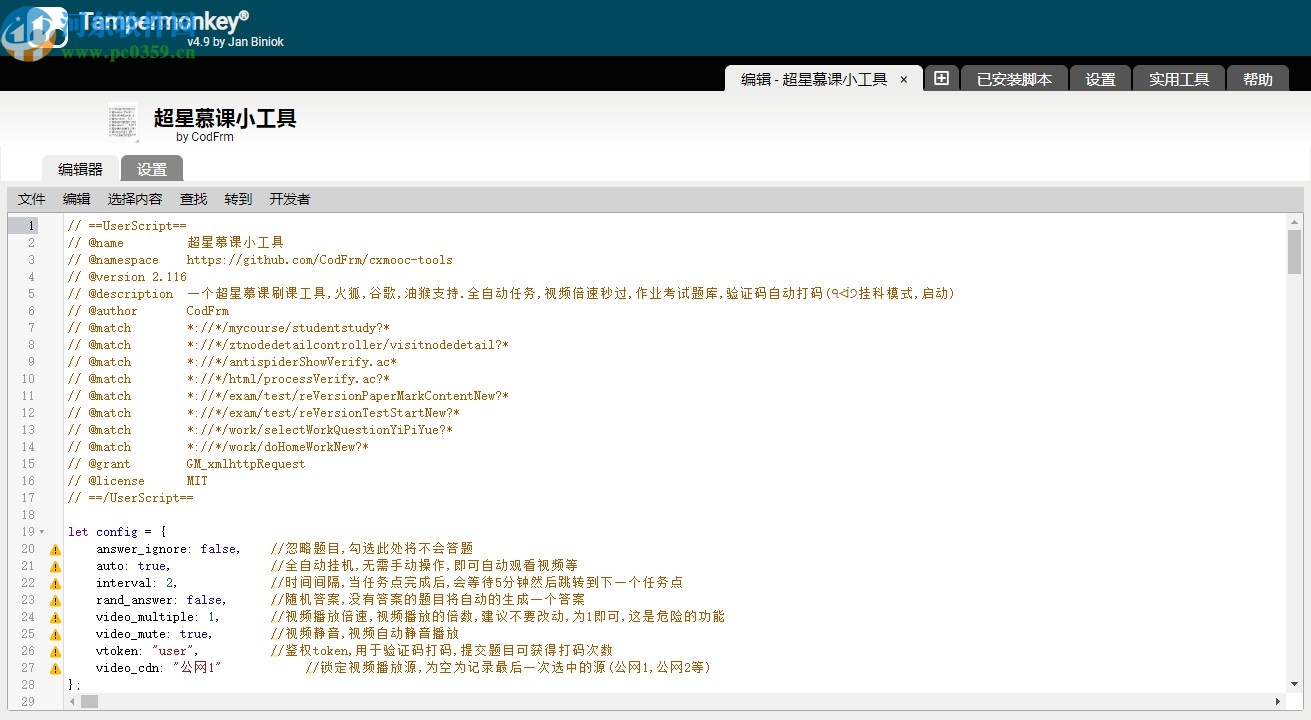Click the warning icon on line 25 video_mute
This screenshot has width=1311, height=720.
tap(56, 634)
